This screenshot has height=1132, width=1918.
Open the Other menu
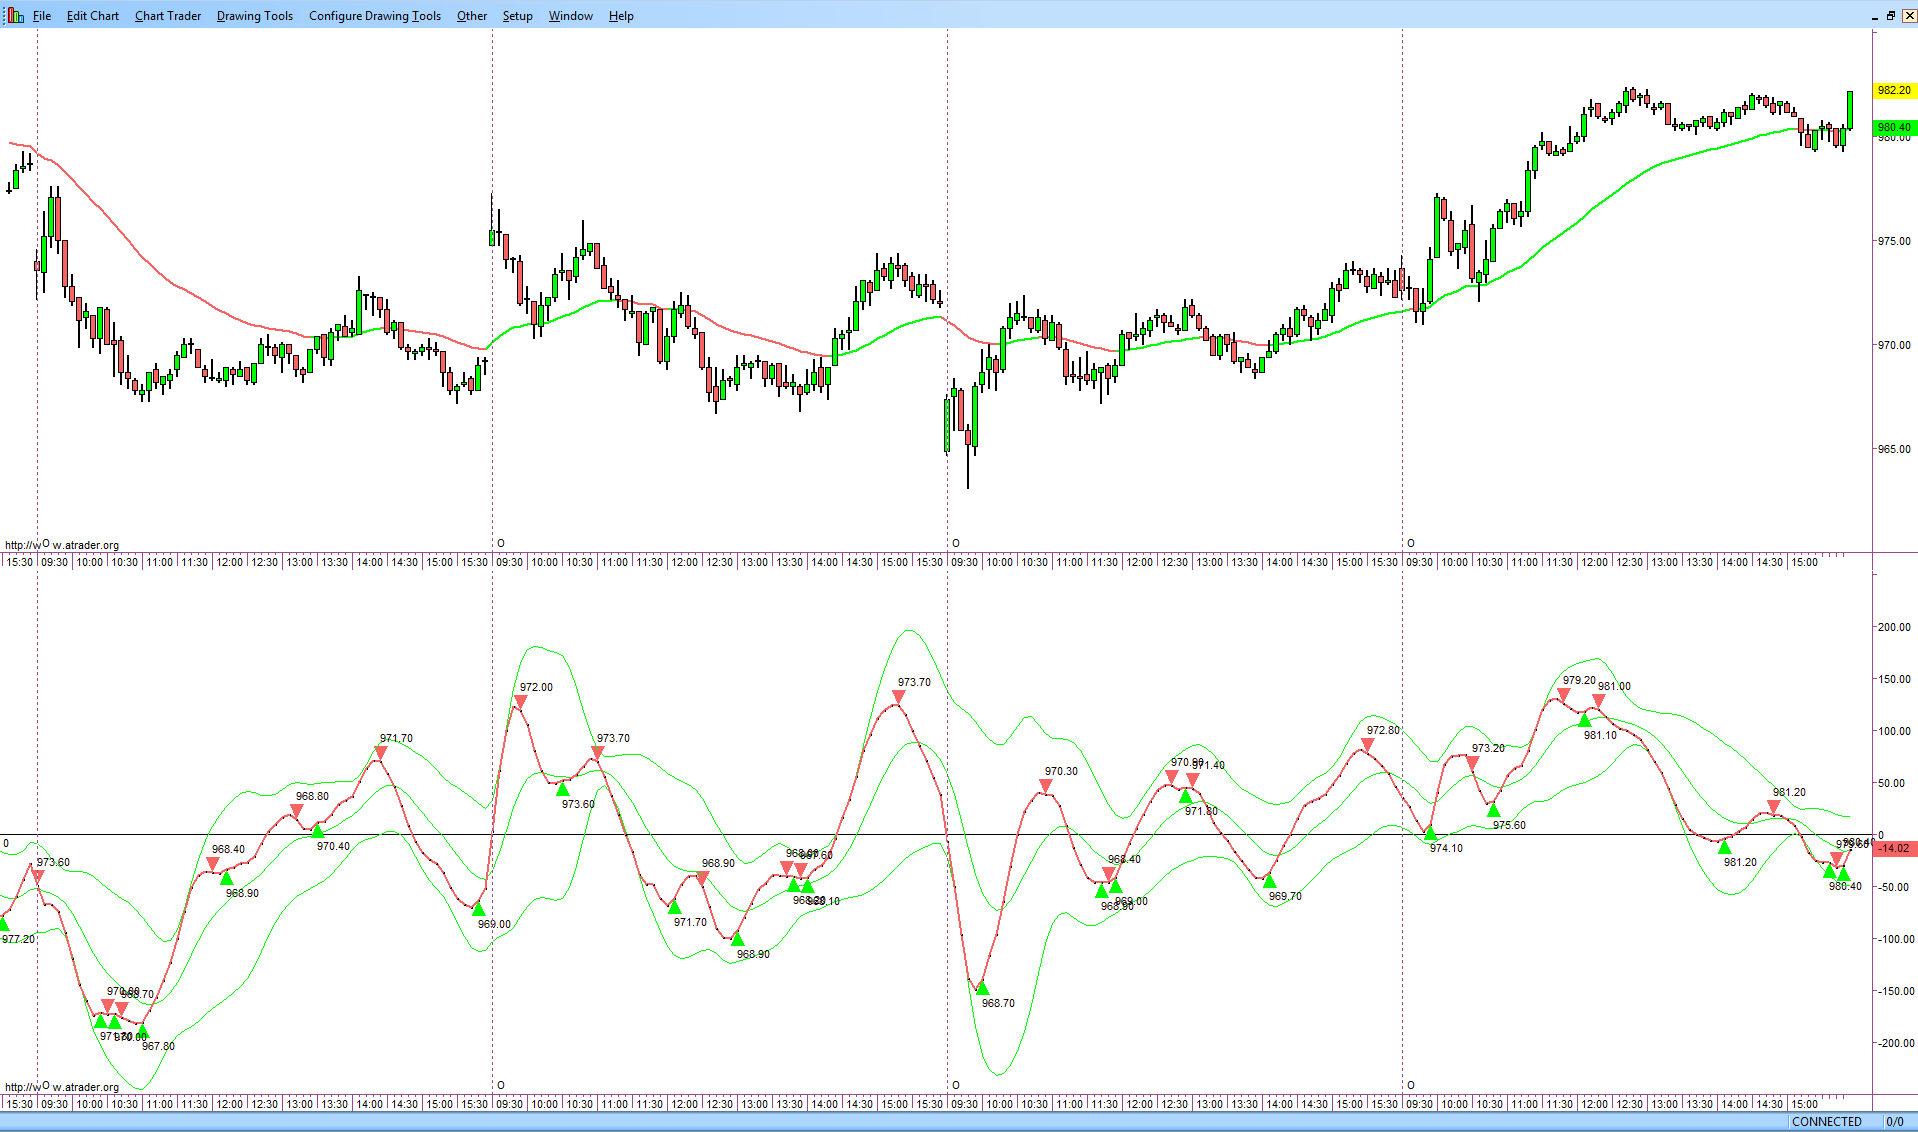point(472,16)
